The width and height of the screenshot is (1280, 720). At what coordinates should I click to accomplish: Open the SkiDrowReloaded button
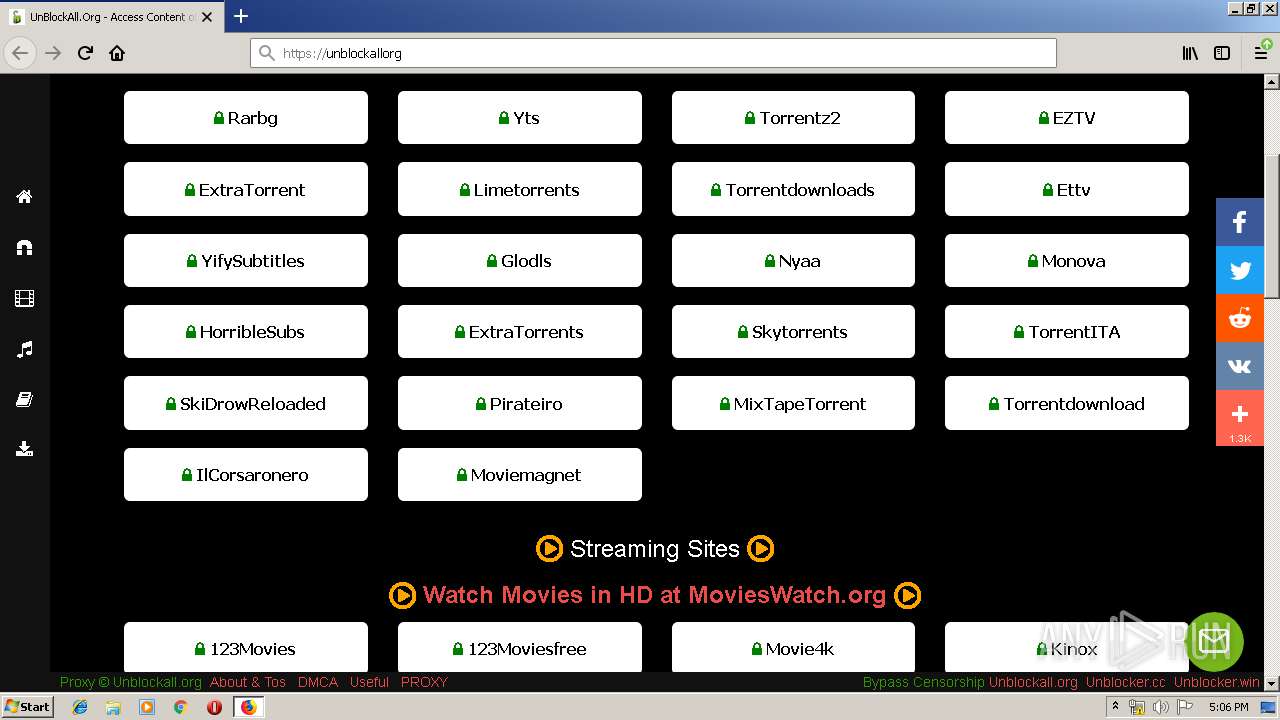246,404
